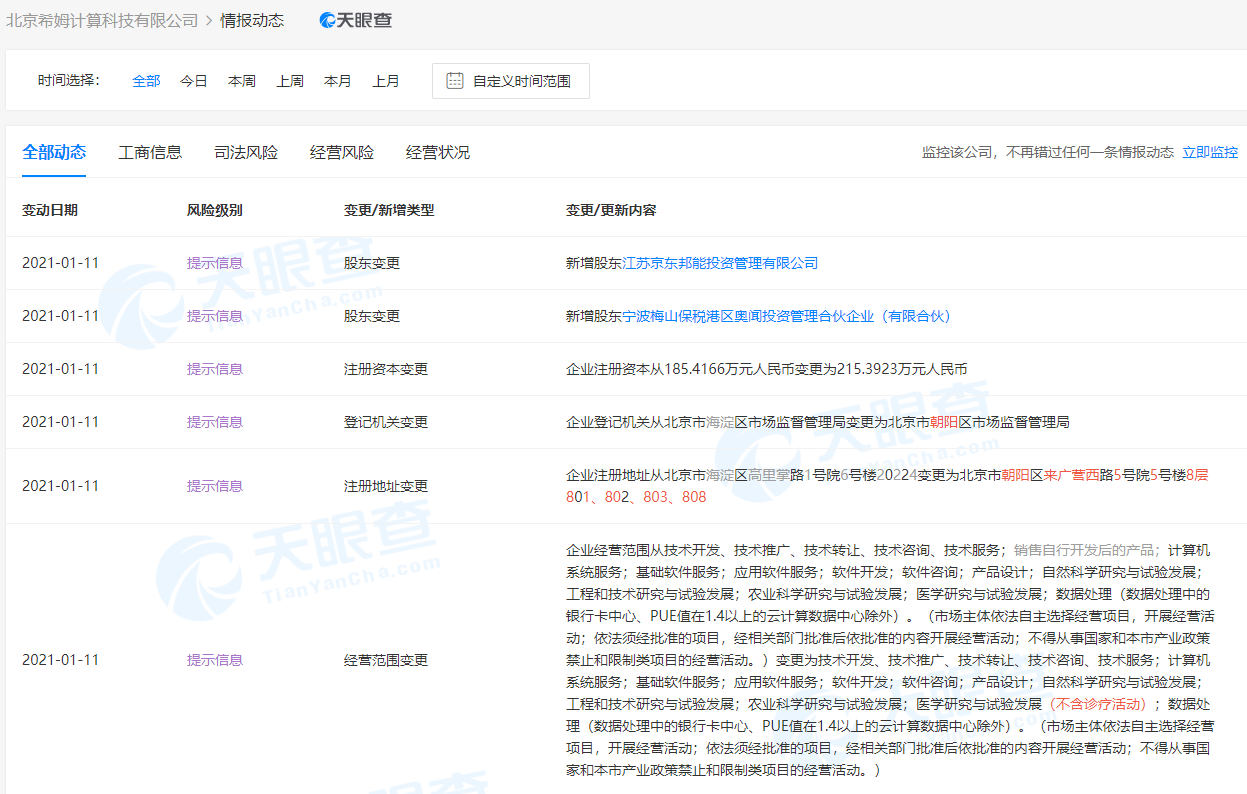Switch to the 工商信息 tab

pos(150,152)
